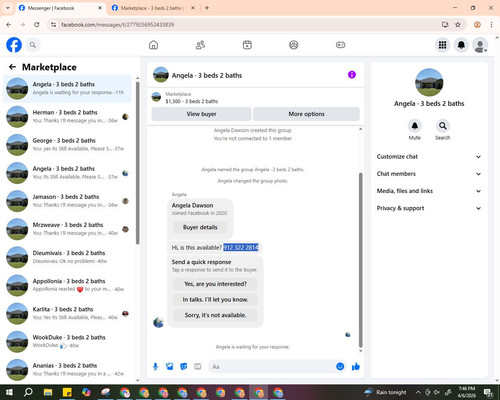Open Chrome three-dot menu
500x400 pixels.
point(491,25)
